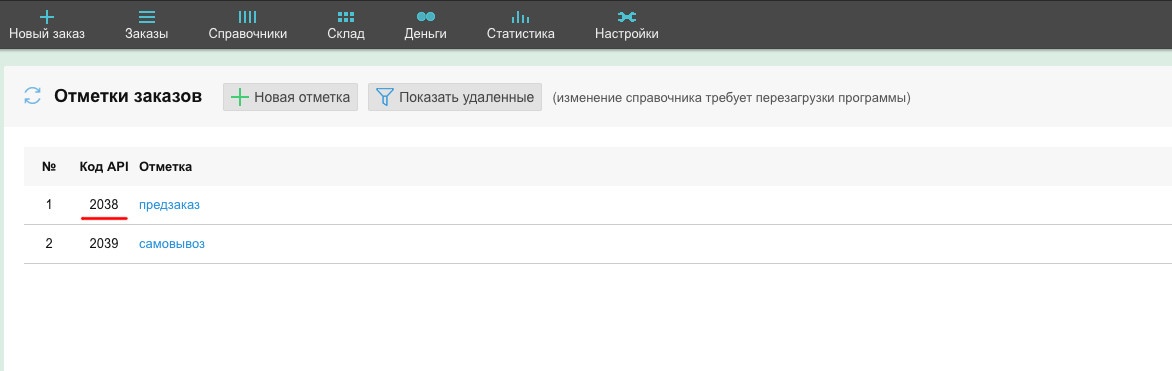
Task: Open the Заказы menu label
Action: pos(146,34)
